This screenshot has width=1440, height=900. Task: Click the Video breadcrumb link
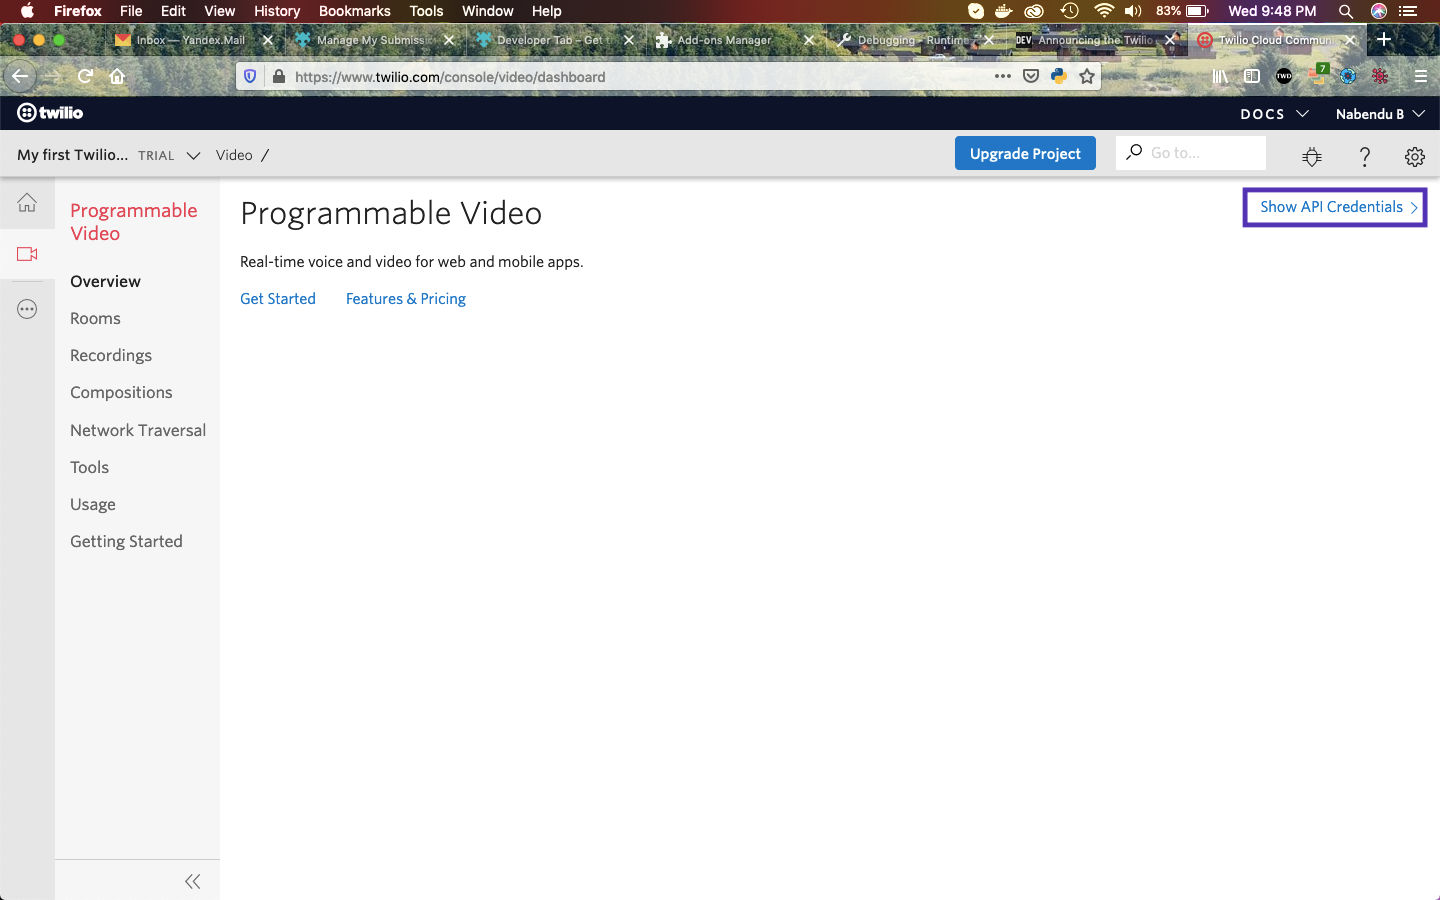[x=234, y=155]
